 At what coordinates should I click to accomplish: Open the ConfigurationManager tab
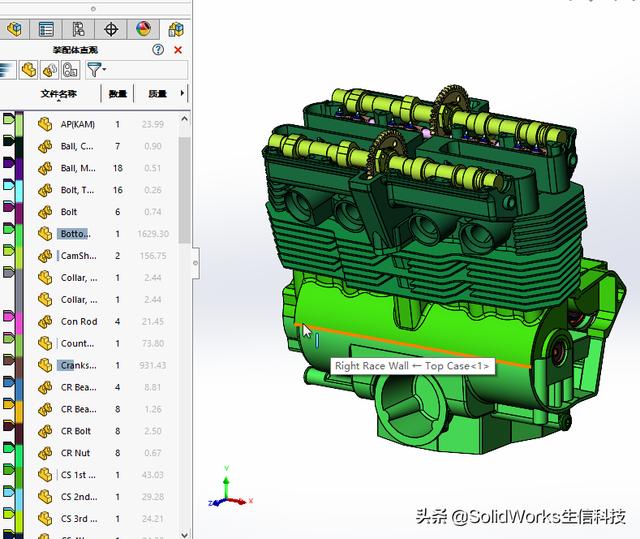click(78, 29)
